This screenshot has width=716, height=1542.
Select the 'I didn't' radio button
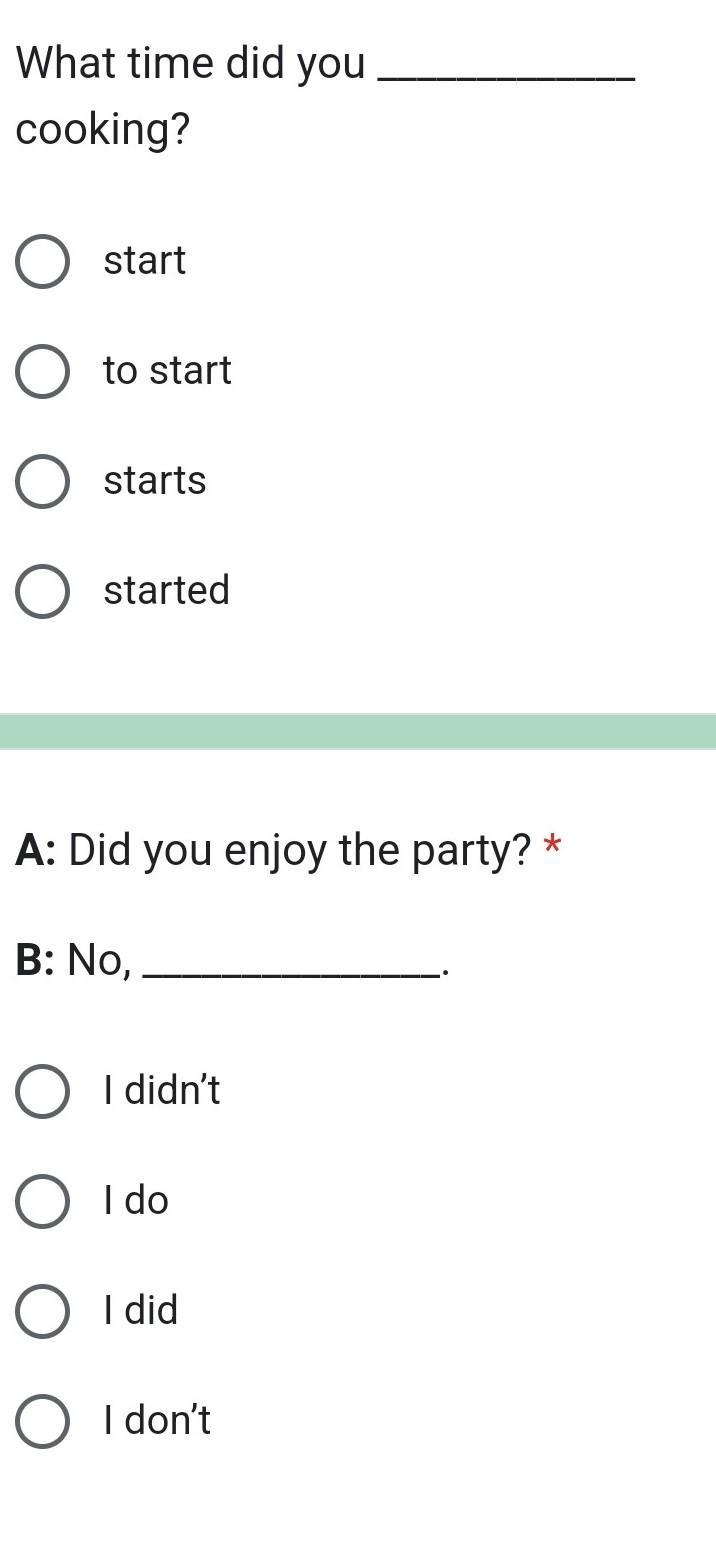(x=43, y=1091)
